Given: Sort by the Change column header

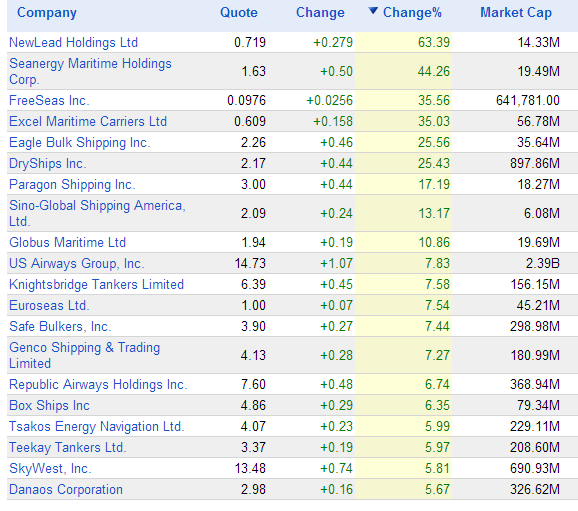Looking at the screenshot, I should point(320,13).
